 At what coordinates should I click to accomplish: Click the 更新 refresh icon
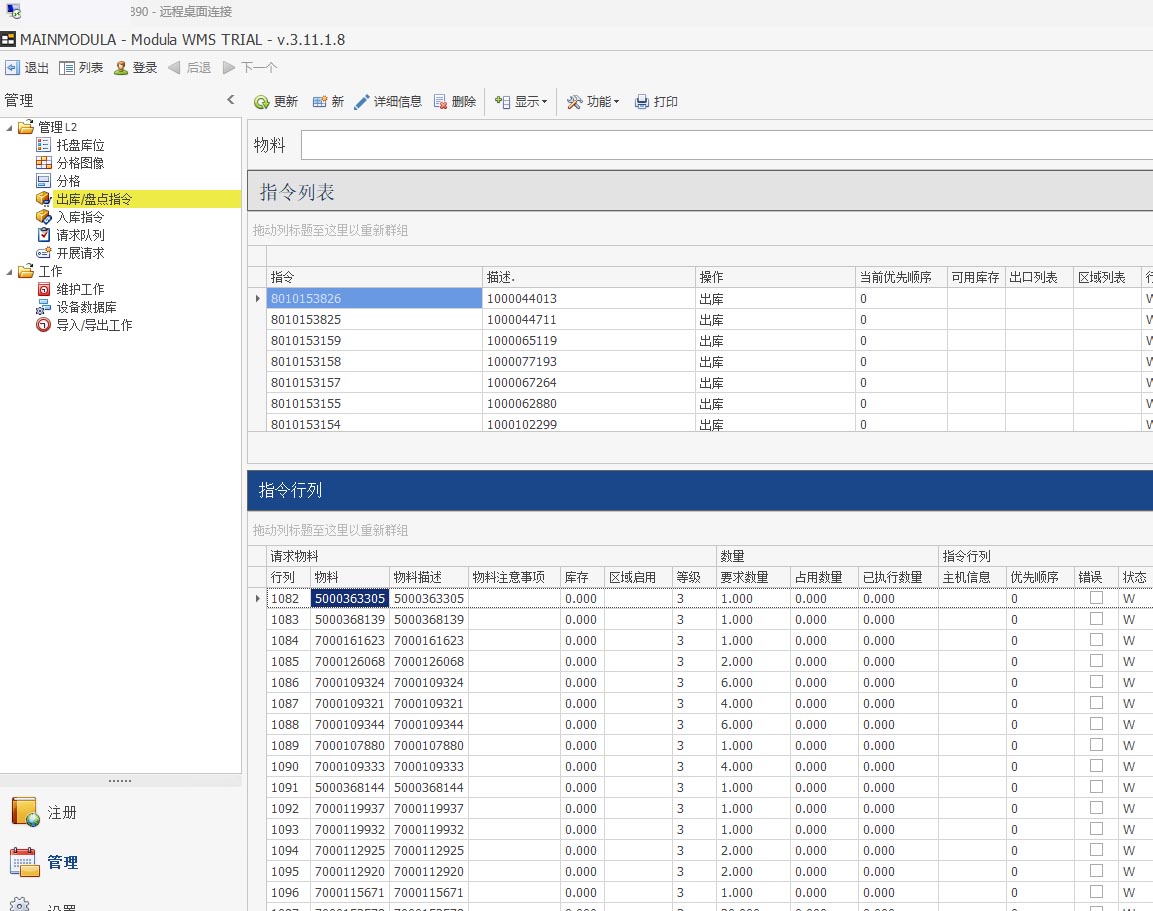[262, 102]
